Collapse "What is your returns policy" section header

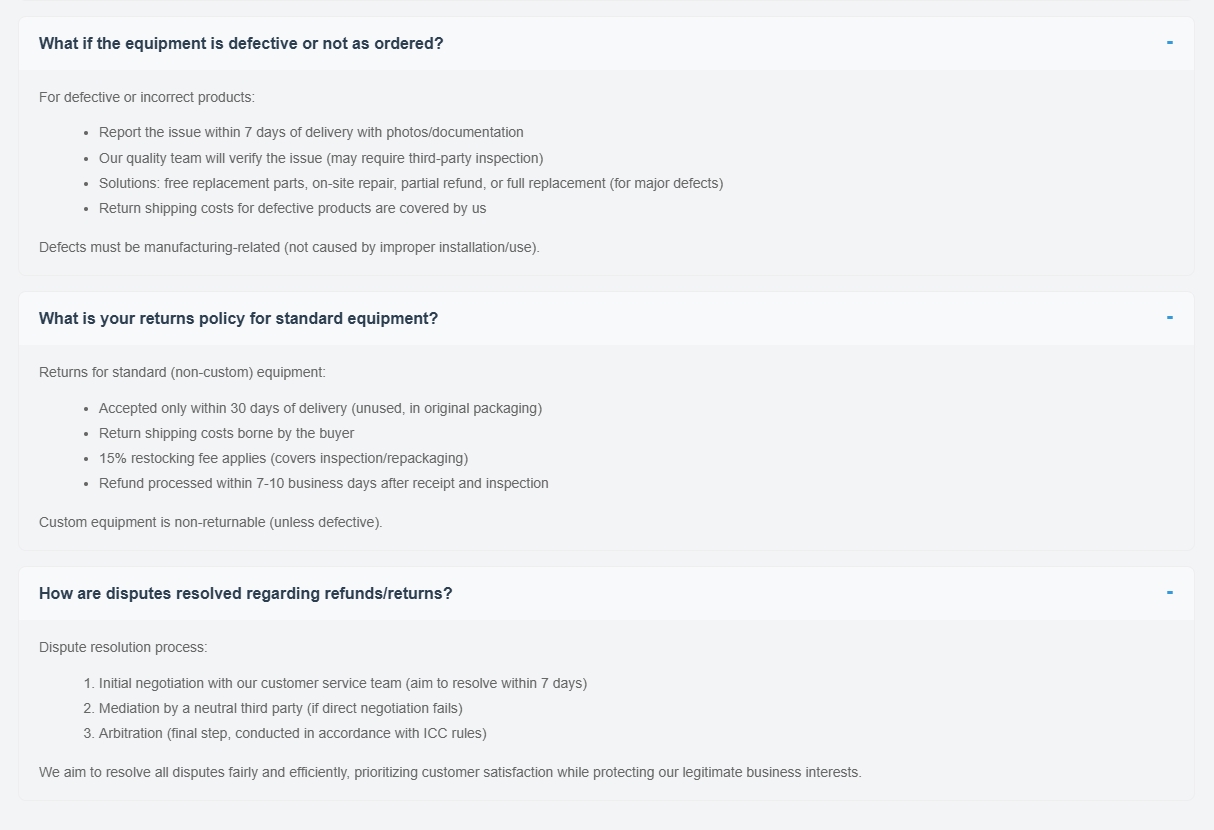pyautogui.click(x=238, y=319)
